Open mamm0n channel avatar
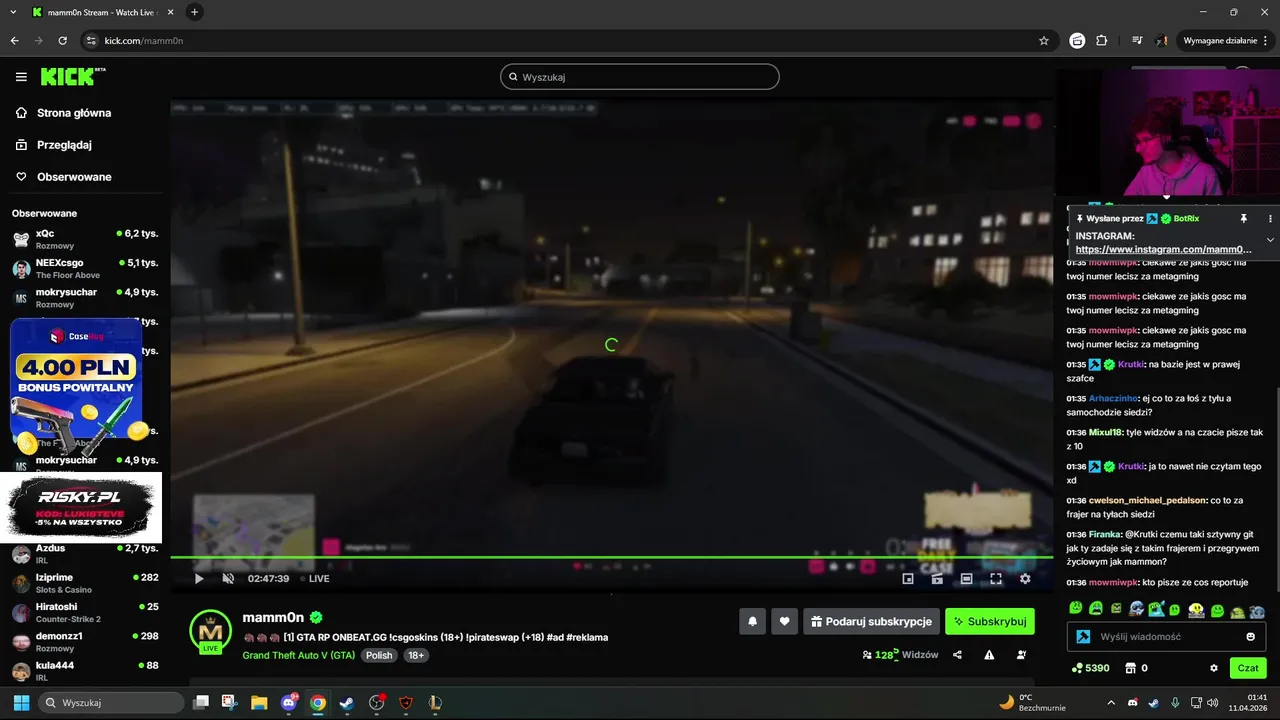 (x=211, y=630)
